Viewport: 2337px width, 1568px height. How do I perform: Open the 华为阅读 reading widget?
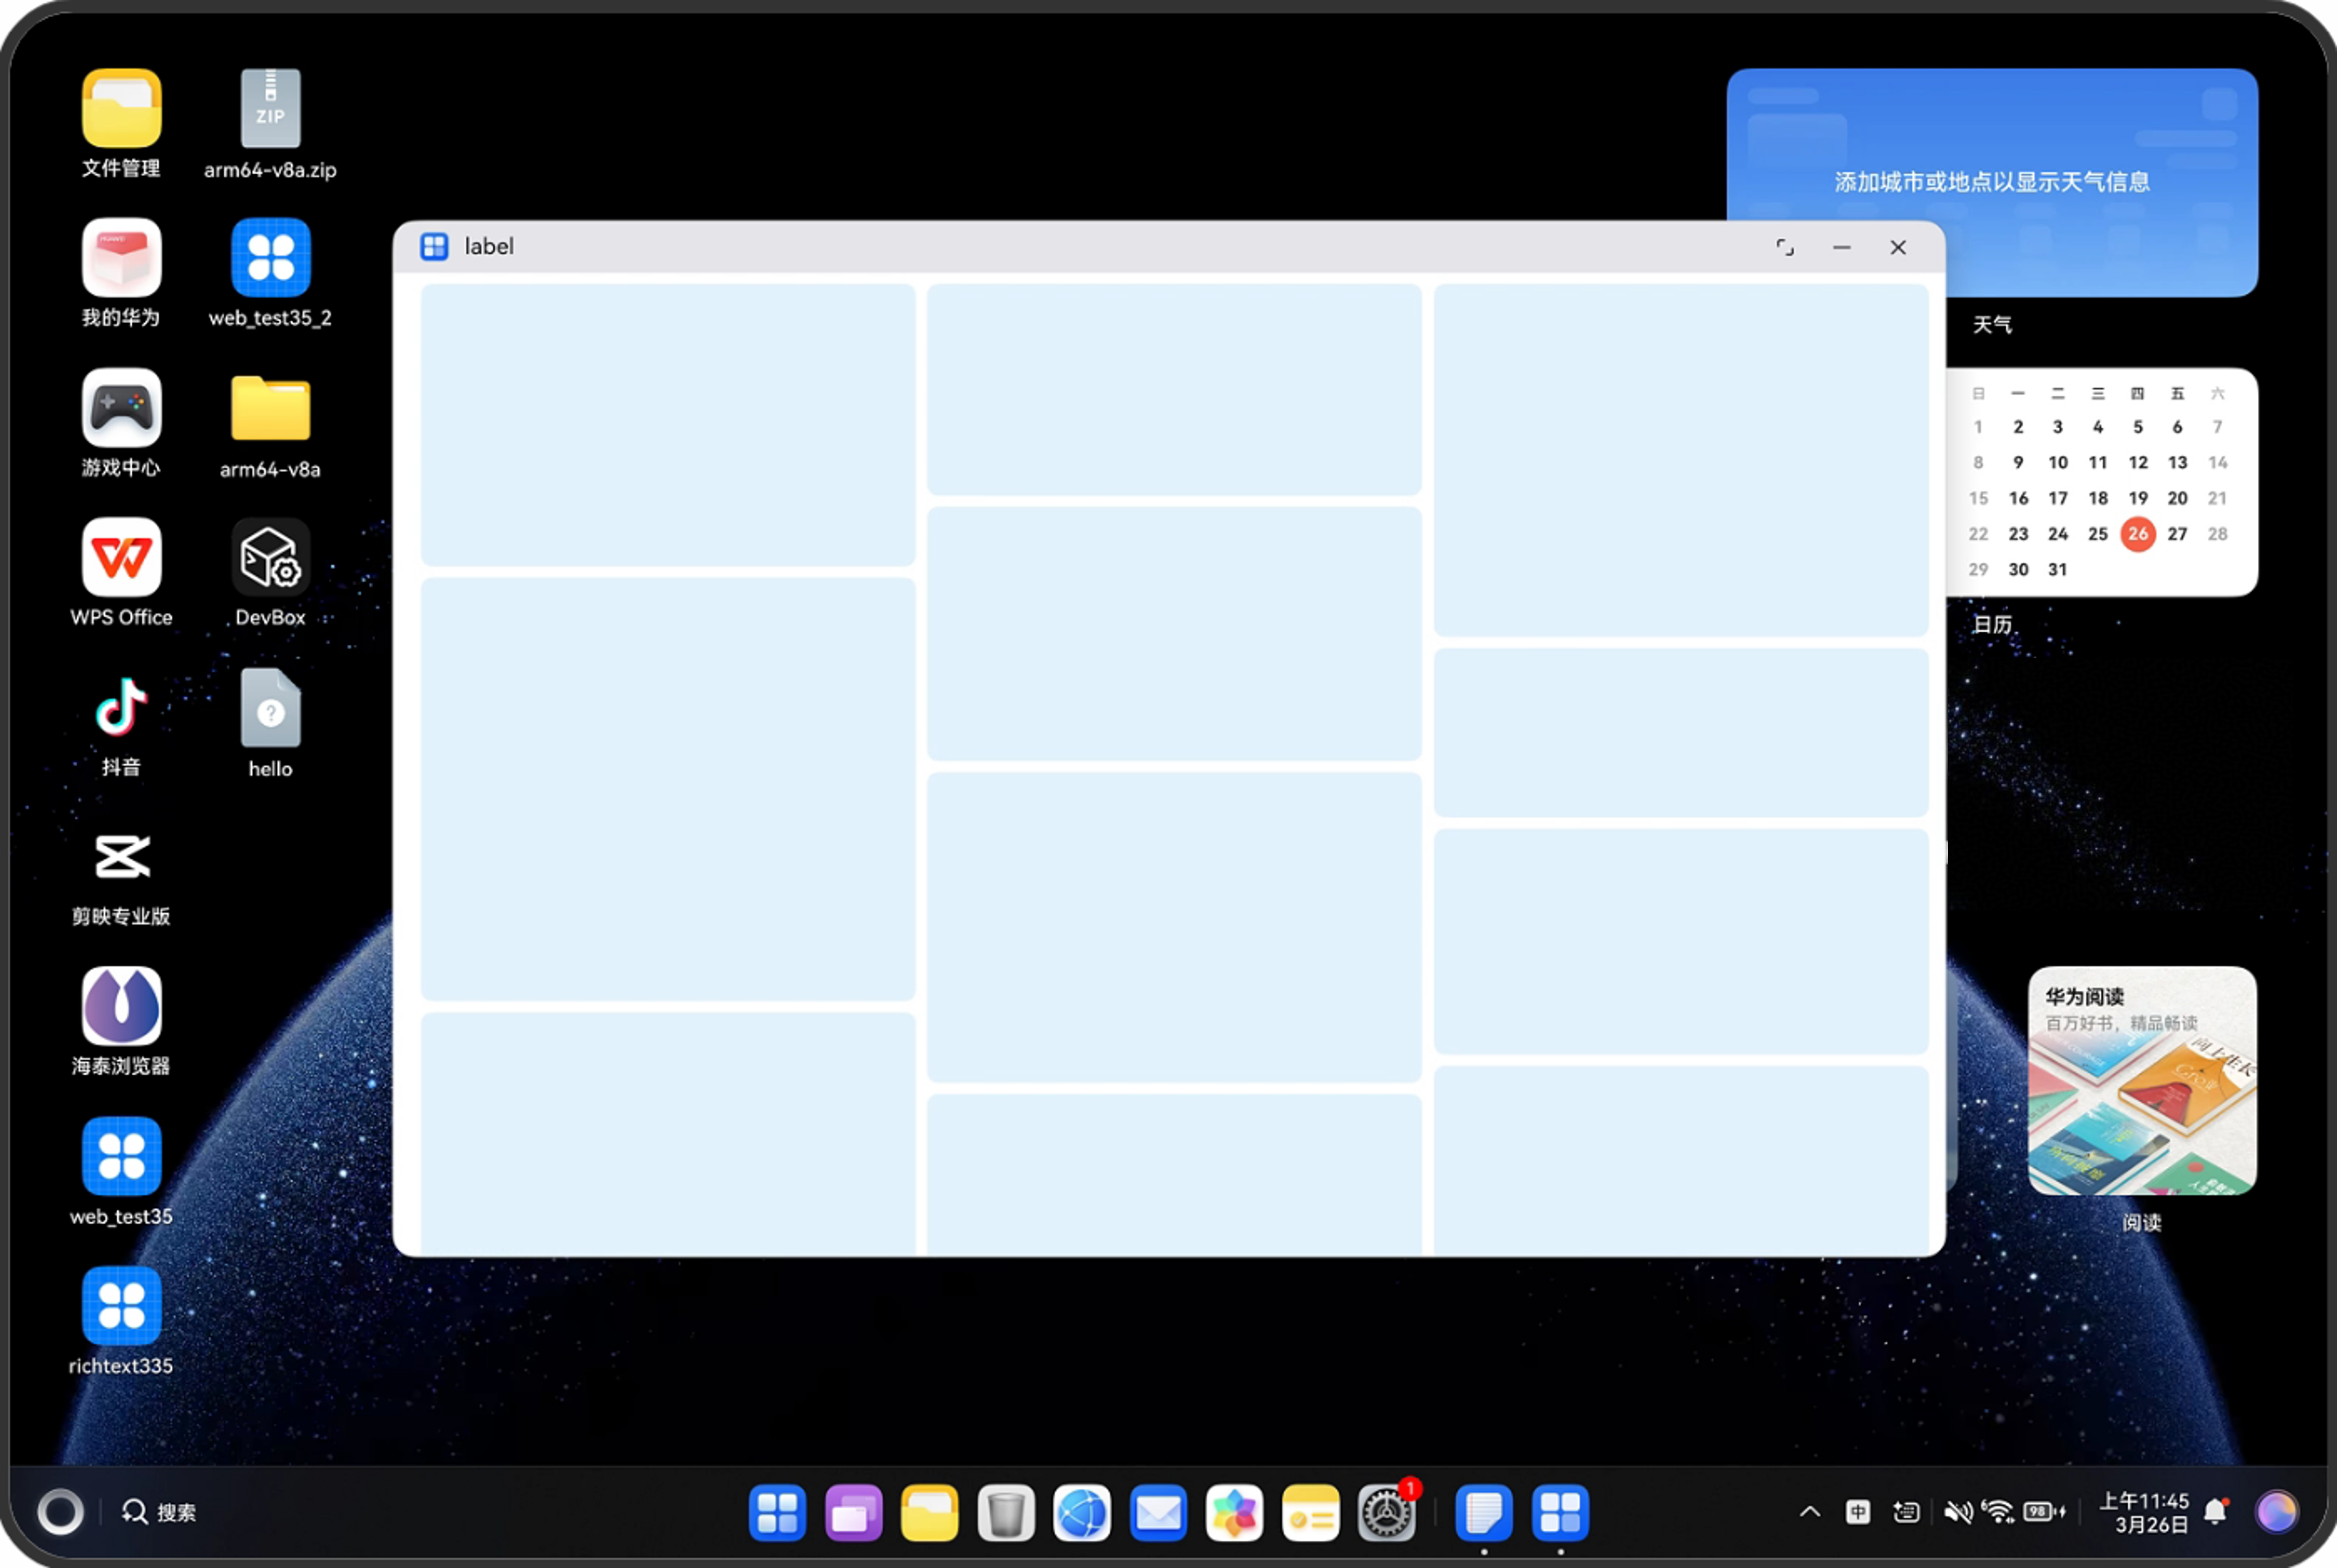point(2142,1080)
